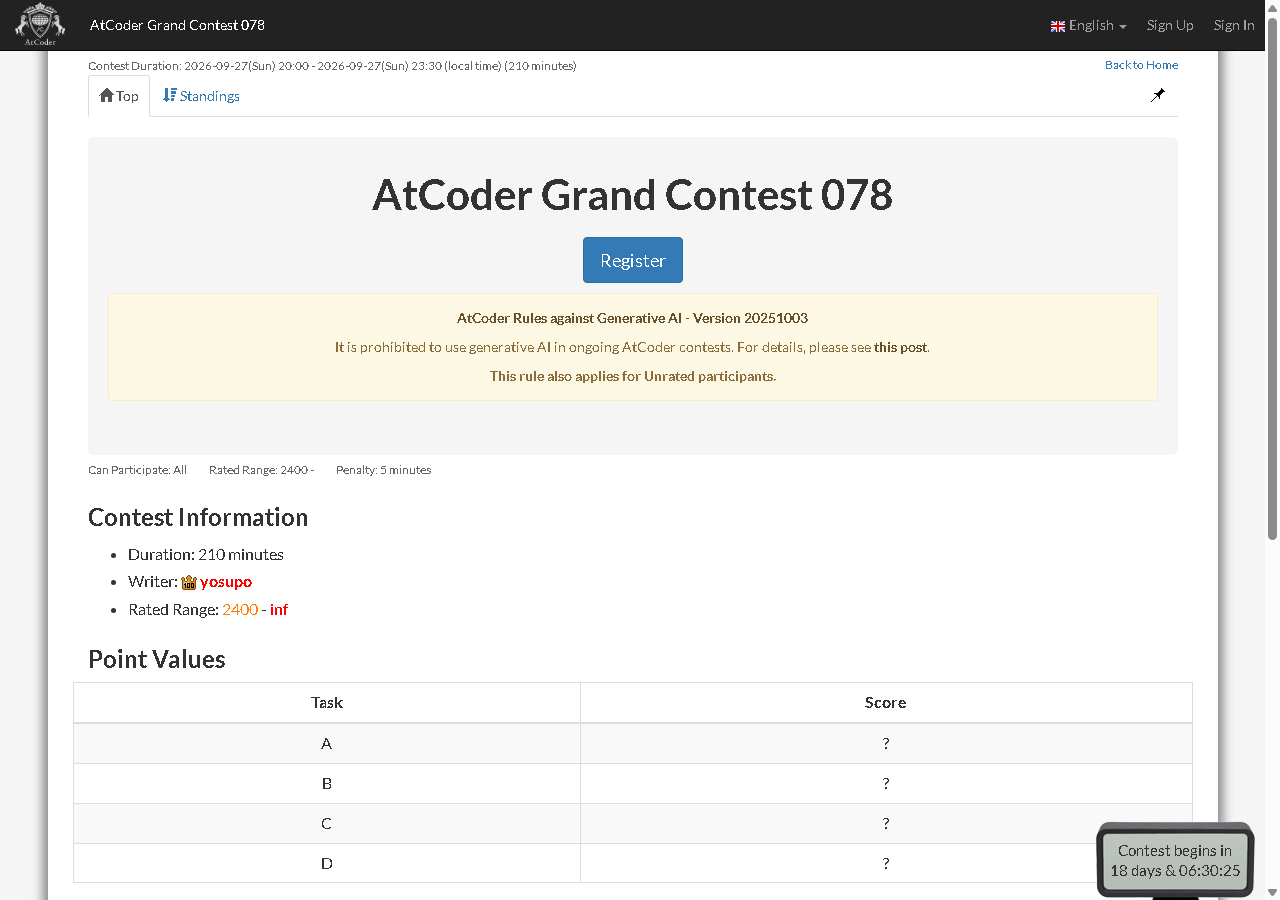Click the score cell for Task C

coord(886,824)
